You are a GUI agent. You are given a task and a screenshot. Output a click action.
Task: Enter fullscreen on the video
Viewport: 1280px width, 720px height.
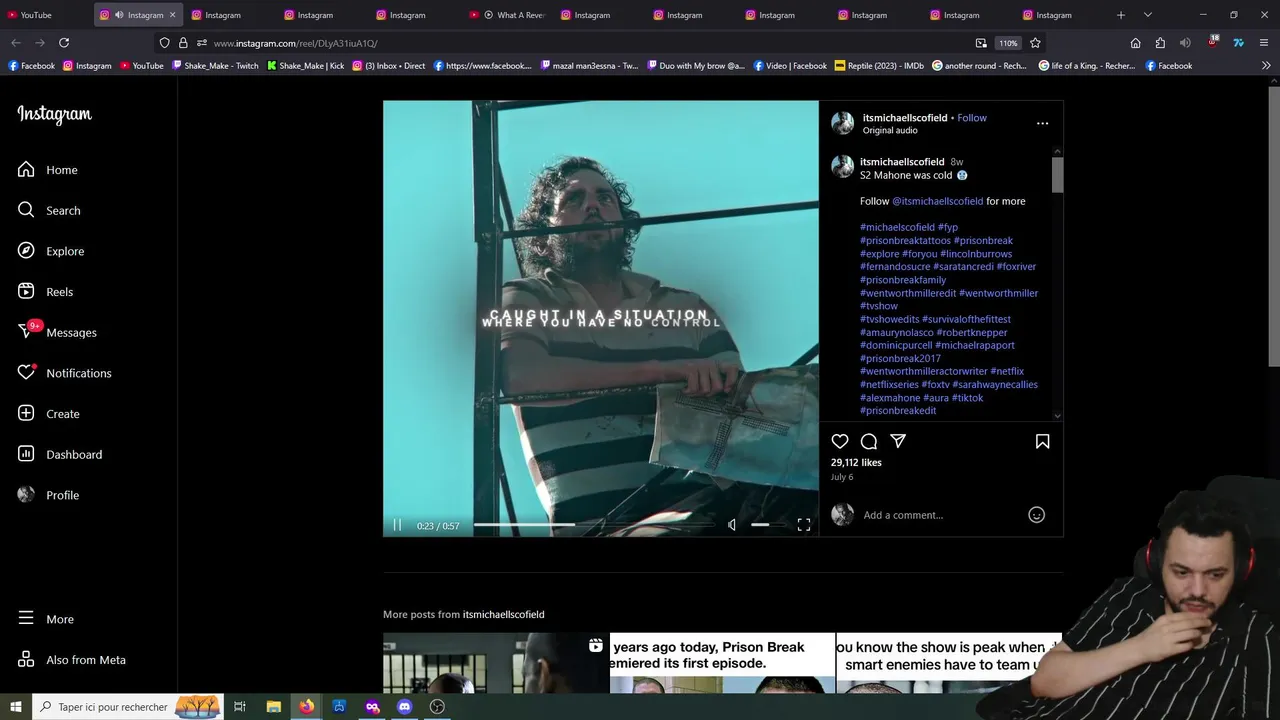click(x=803, y=525)
